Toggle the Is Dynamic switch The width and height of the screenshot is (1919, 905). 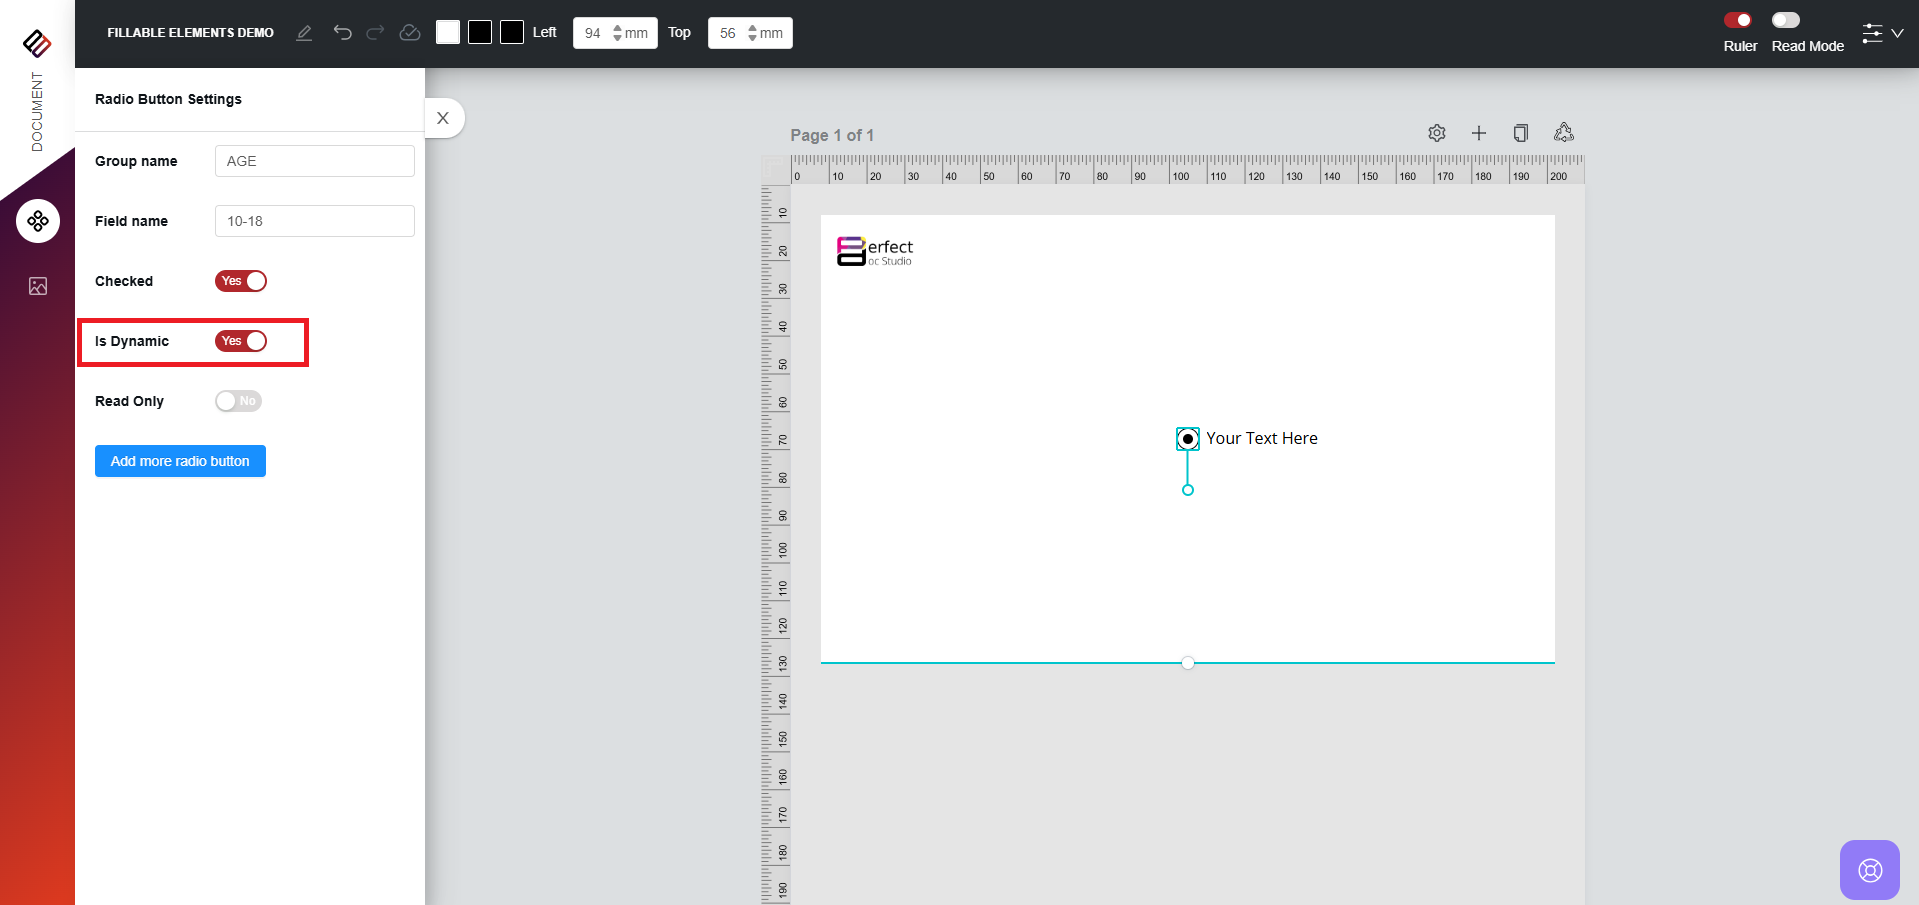(241, 341)
